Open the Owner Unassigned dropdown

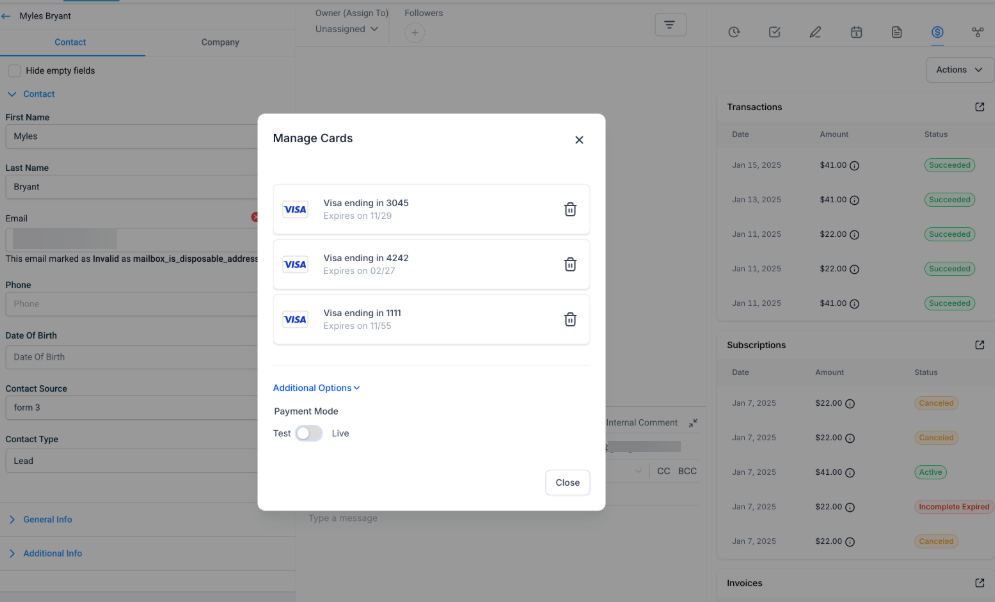point(347,29)
